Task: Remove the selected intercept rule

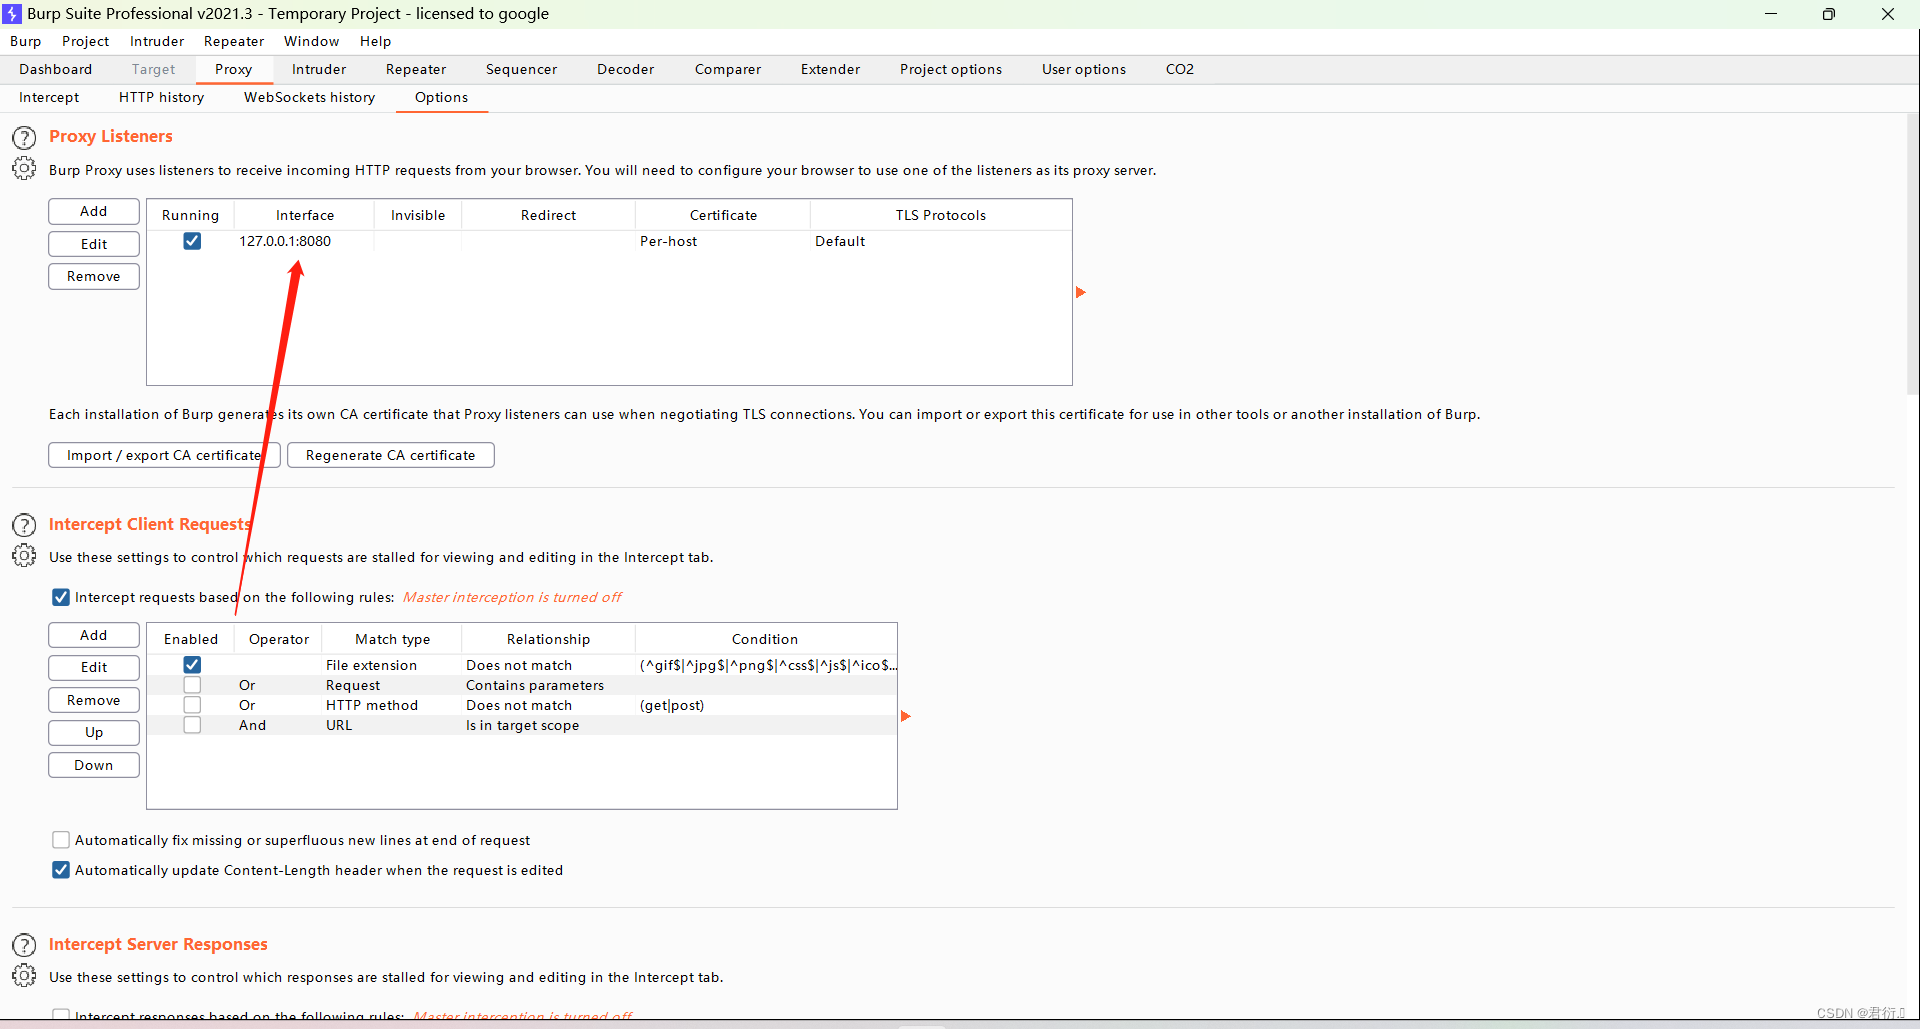Action: pyautogui.click(x=94, y=700)
